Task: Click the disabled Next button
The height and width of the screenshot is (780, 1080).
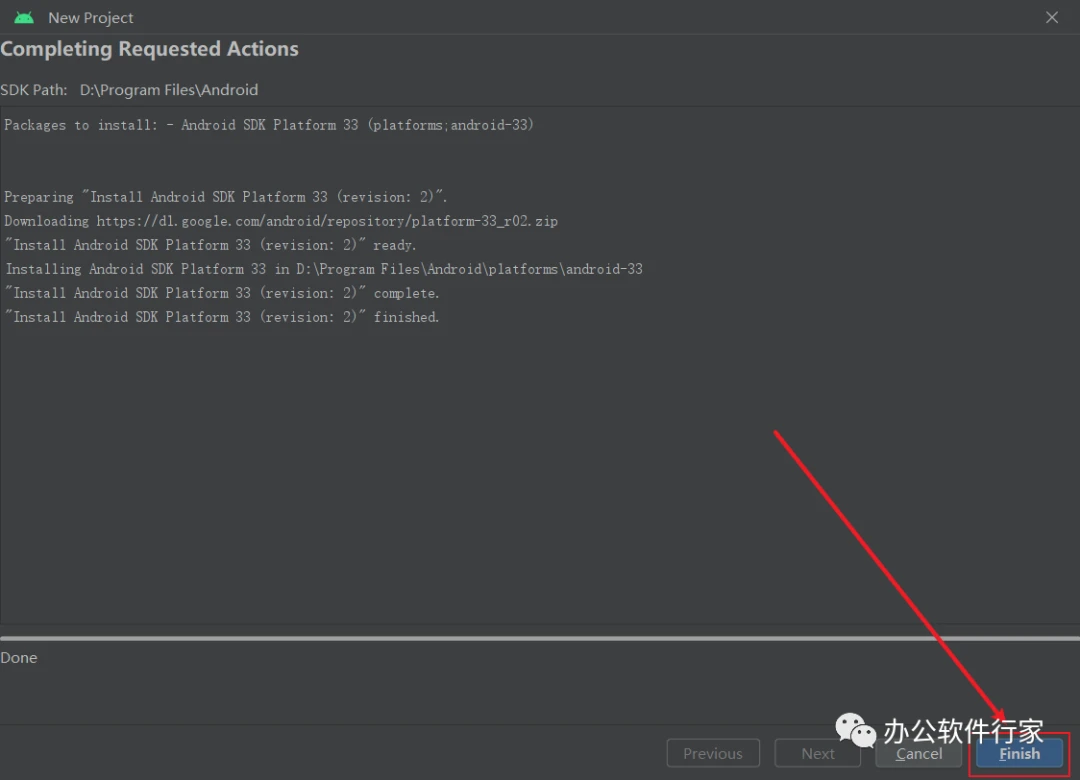Action: (x=818, y=754)
